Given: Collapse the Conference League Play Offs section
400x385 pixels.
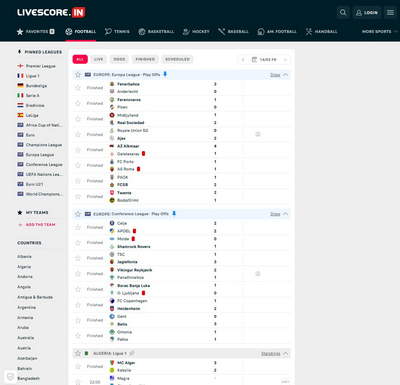Looking at the screenshot, I should 286,214.
